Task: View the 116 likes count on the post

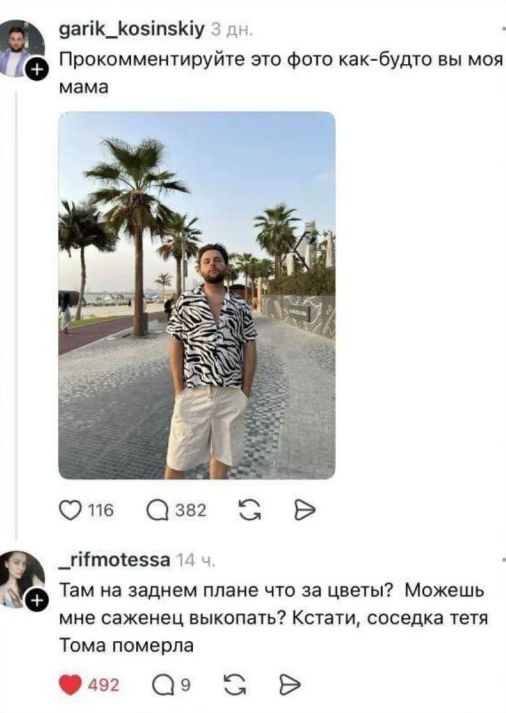Action: [x=100, y=511]
